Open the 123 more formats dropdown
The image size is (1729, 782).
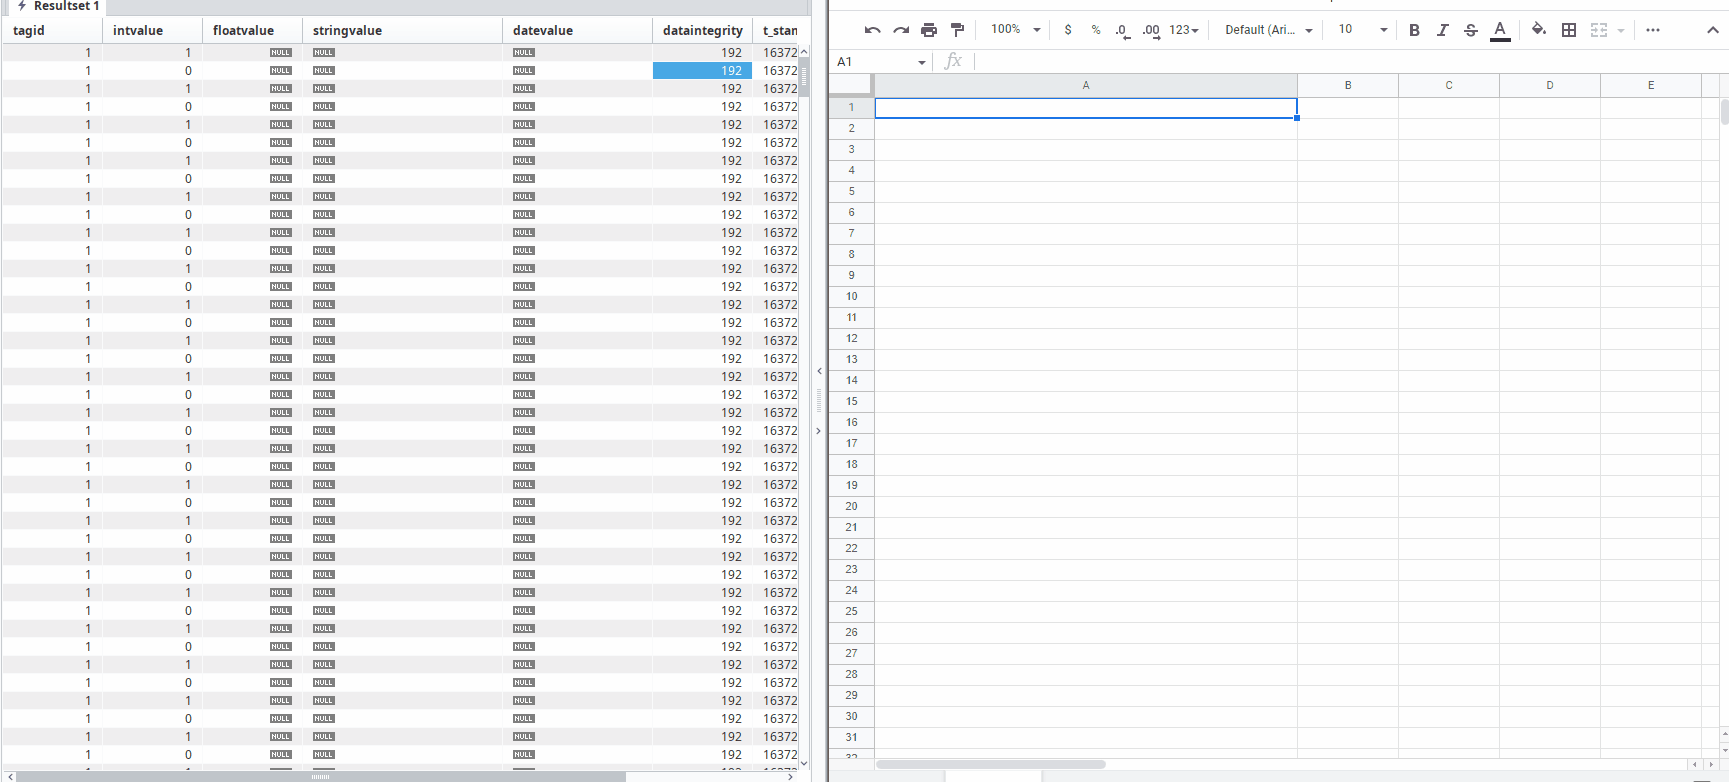point(1184,30)
